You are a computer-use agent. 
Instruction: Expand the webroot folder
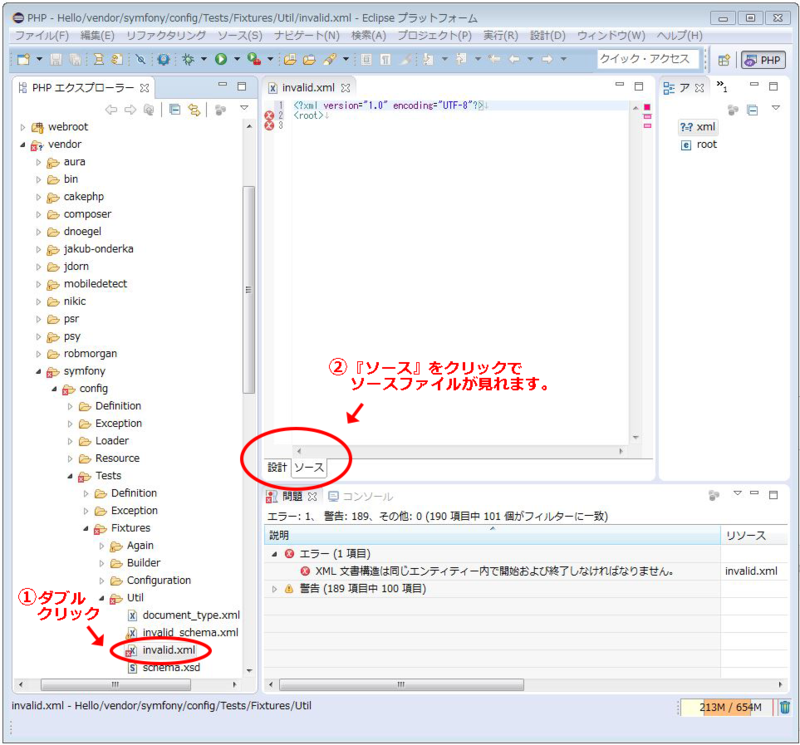tap(22, 127)
